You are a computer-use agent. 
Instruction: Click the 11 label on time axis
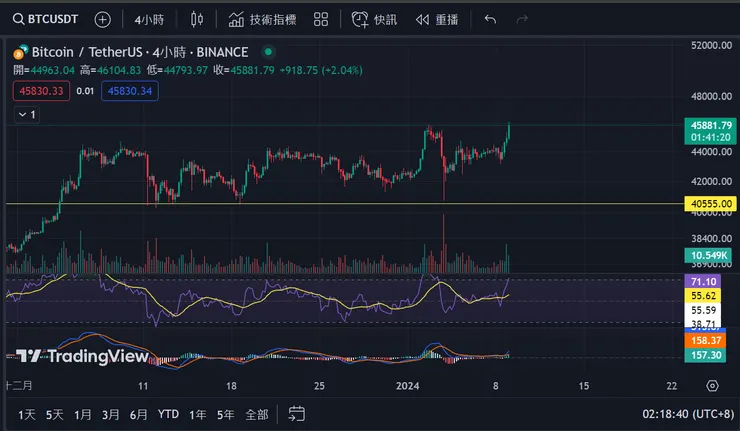143,386
